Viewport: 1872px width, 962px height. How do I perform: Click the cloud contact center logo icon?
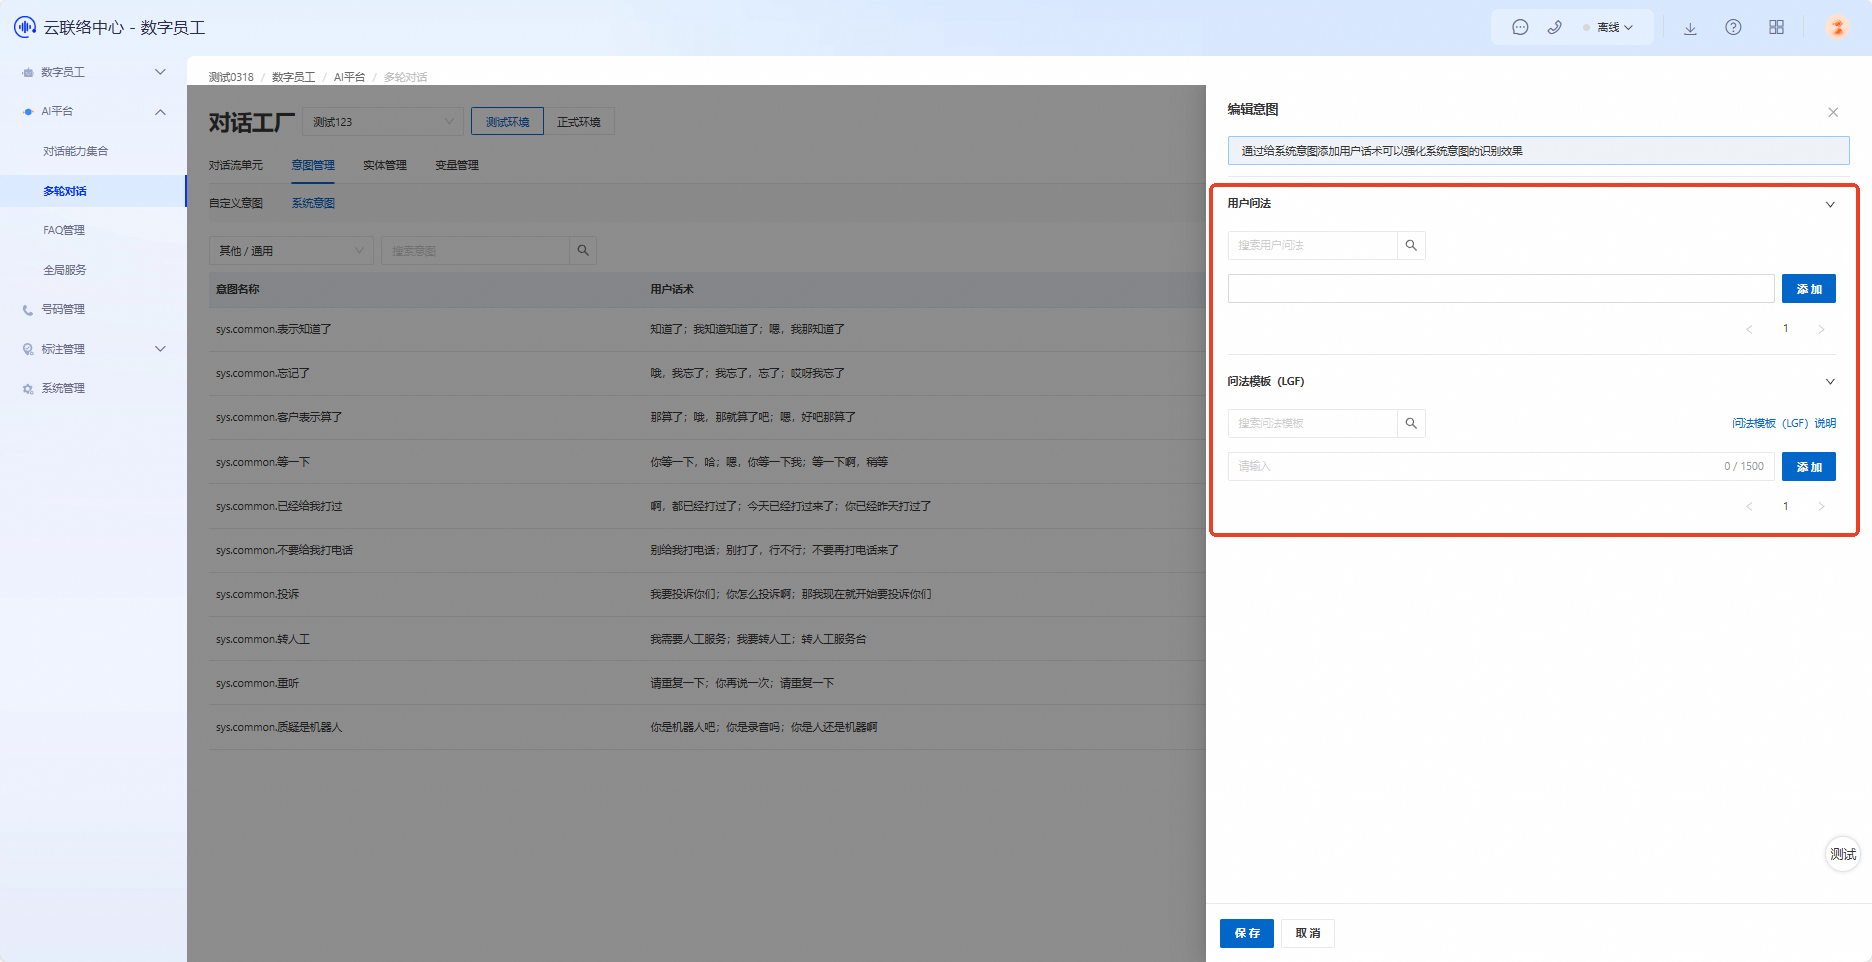coord(25,27)
